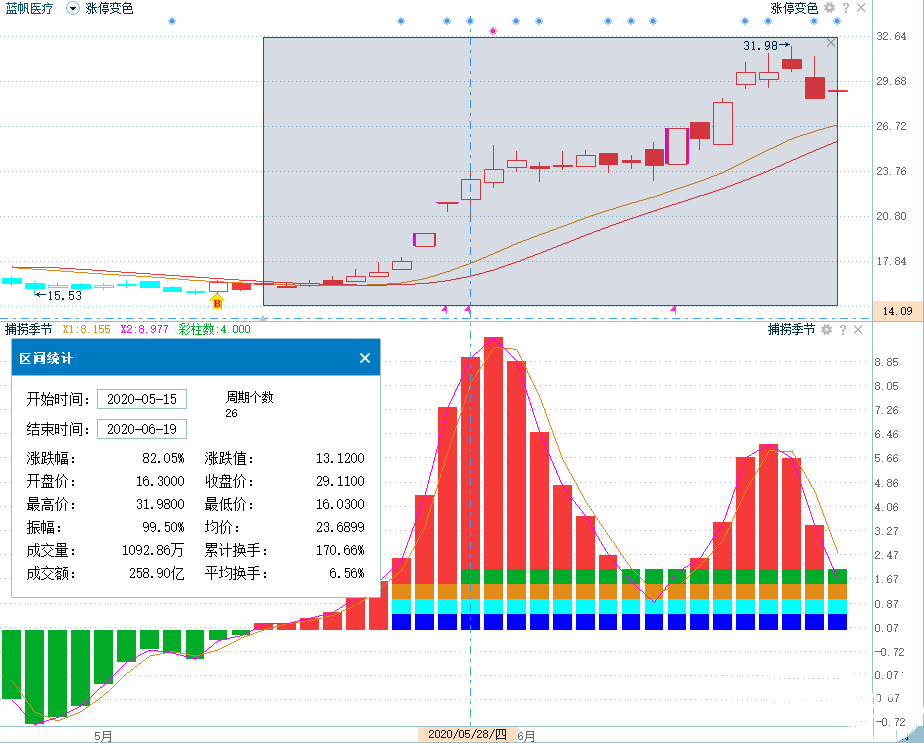
Task: Click the 捕捞季节 indicator name at left
Action: tap(29, 329)
